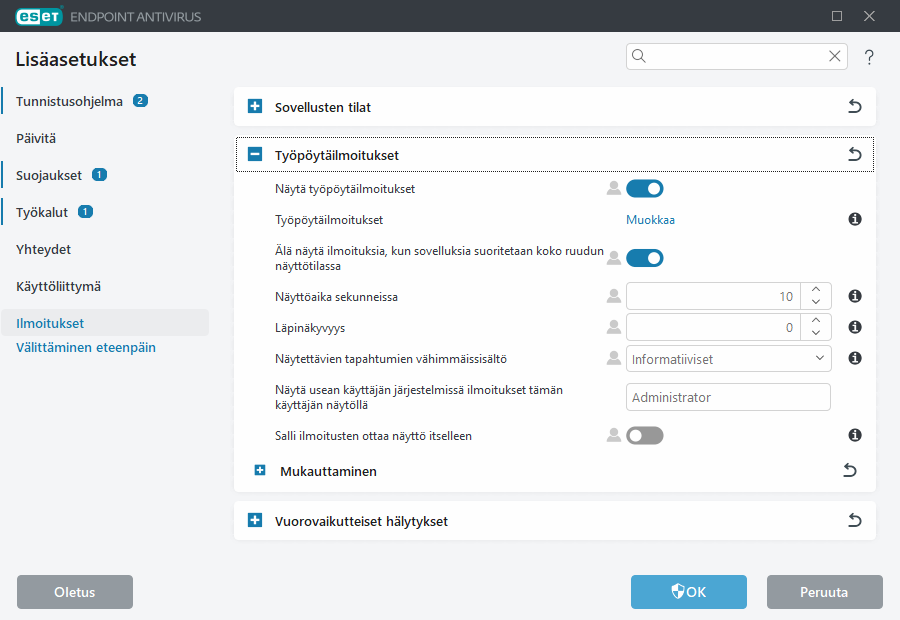Click the badge showing 1 on Työkalut

click(x=86, y=212)
